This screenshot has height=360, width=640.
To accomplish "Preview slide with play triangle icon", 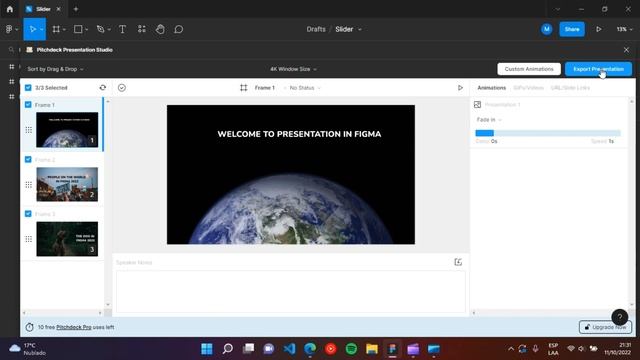I will tap(460, 88).
